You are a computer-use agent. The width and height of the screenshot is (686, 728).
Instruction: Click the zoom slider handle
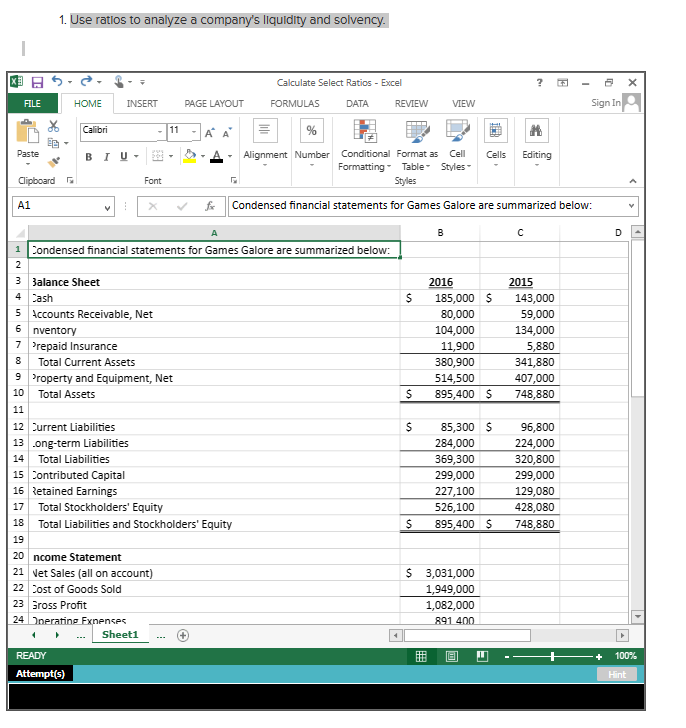[552, 656]
